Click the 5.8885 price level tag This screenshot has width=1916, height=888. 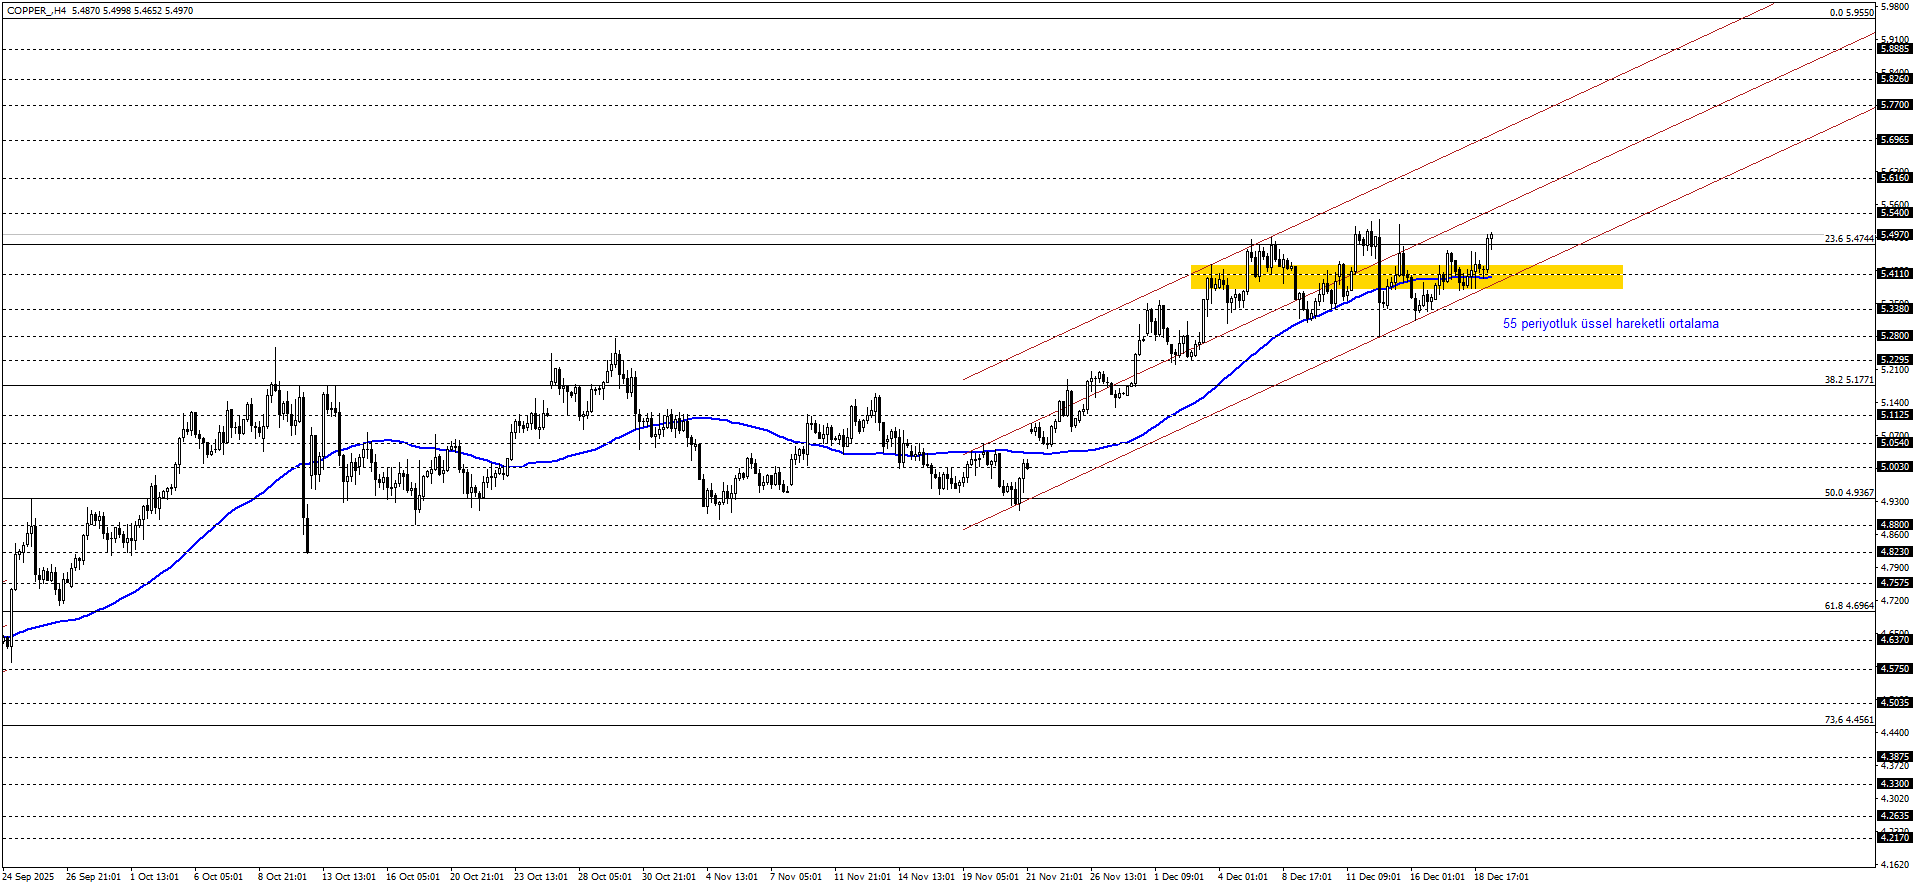click(x=1895, y=49)
